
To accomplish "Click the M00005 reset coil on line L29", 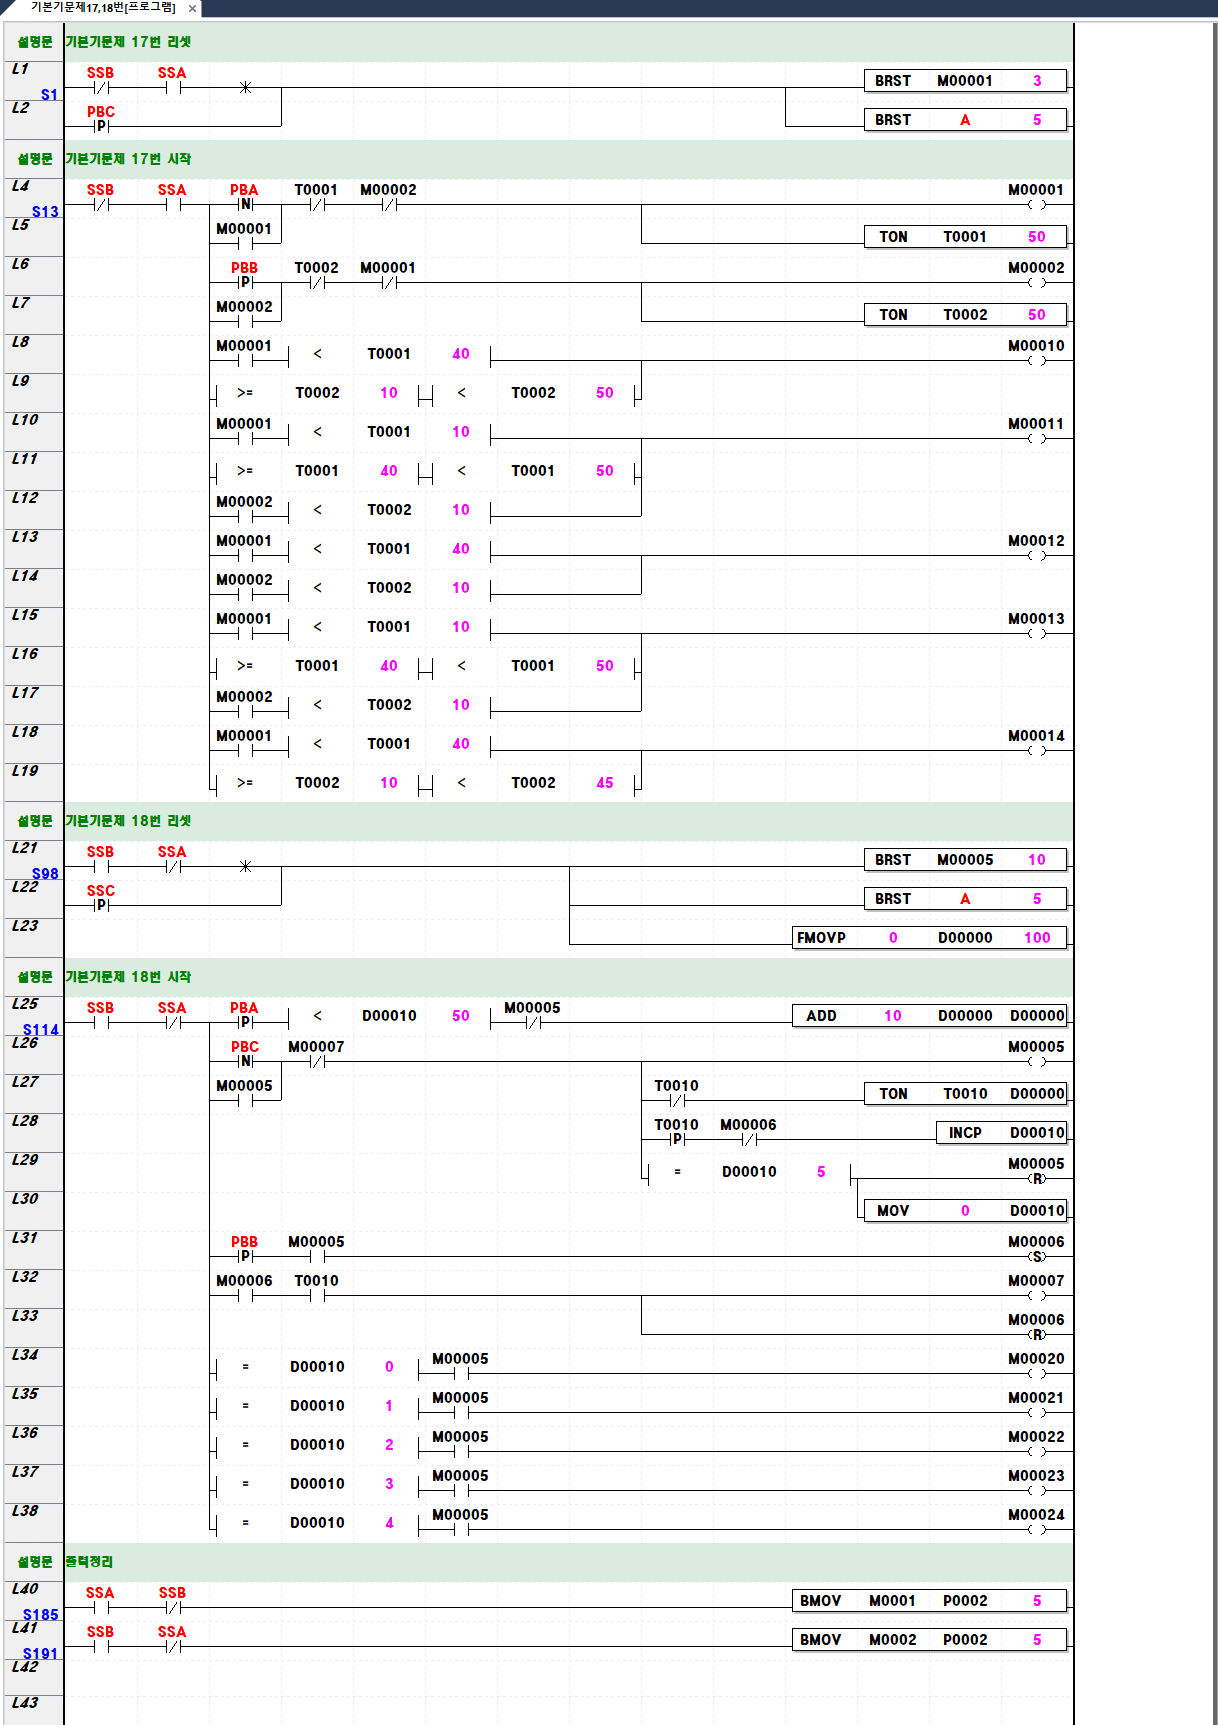I will pos(1037,1178).
